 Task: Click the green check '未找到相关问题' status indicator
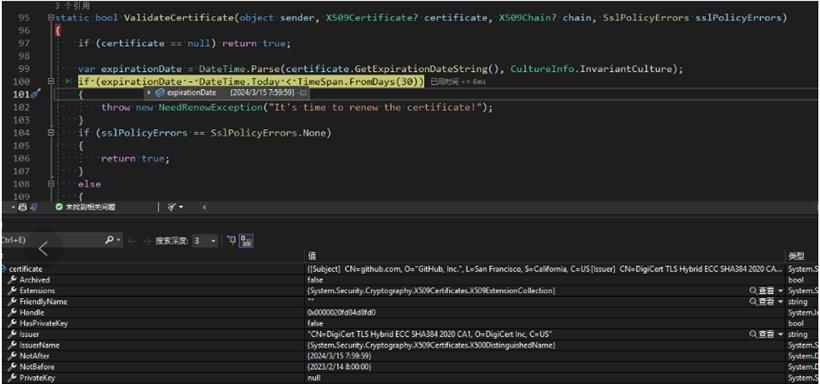coord(85,207)
